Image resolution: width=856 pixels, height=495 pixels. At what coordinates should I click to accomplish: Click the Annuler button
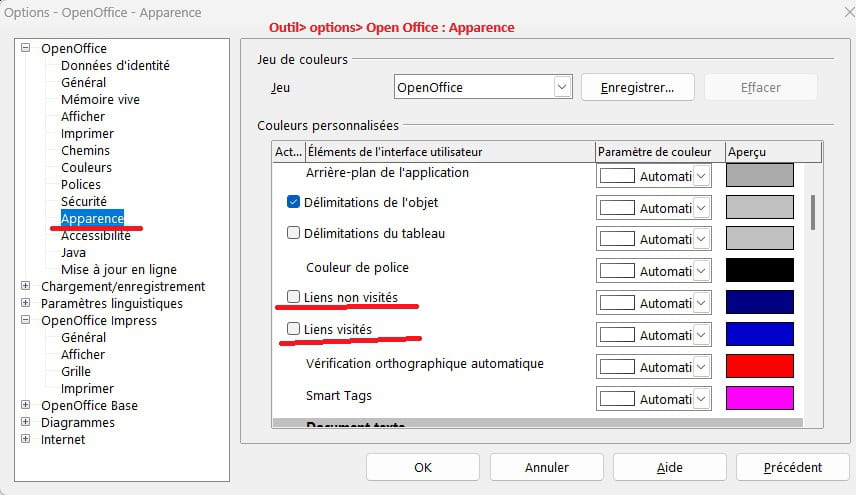coord(546,467)
